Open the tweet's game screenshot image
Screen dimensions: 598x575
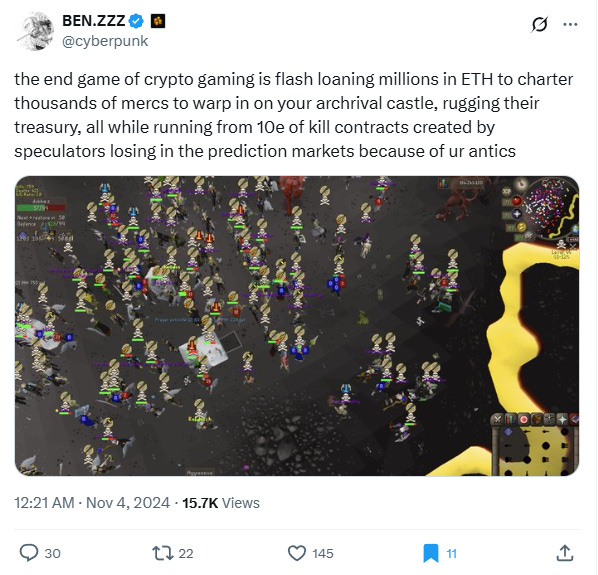(297, 326)
